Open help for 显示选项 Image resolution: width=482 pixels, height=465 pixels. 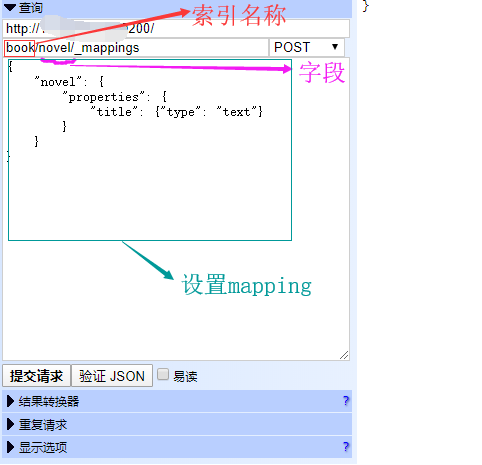346,447
